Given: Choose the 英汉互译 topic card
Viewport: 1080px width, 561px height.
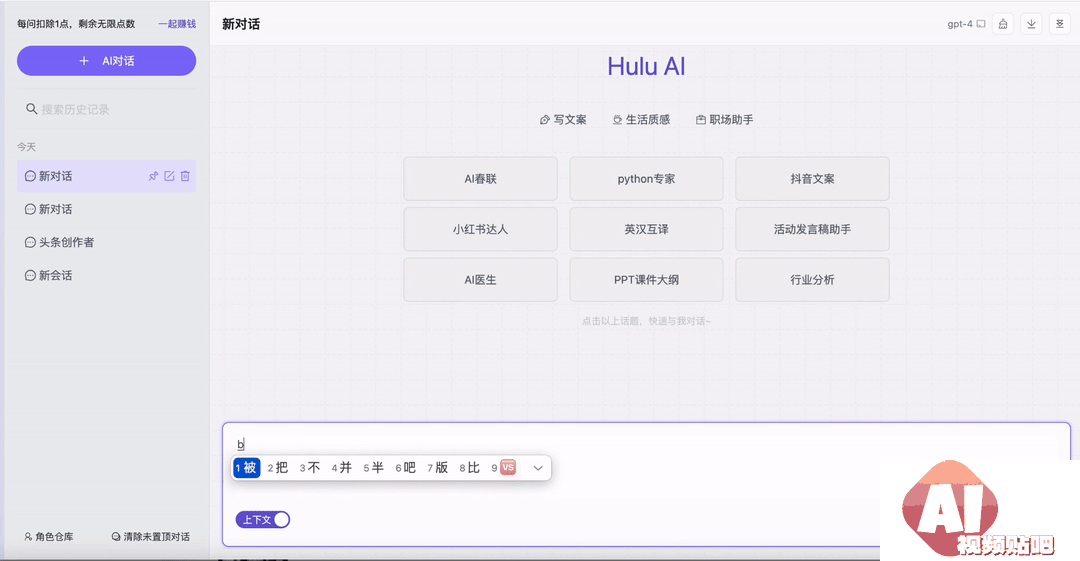Looking at the screenshot, I should (x=646, y=229).
